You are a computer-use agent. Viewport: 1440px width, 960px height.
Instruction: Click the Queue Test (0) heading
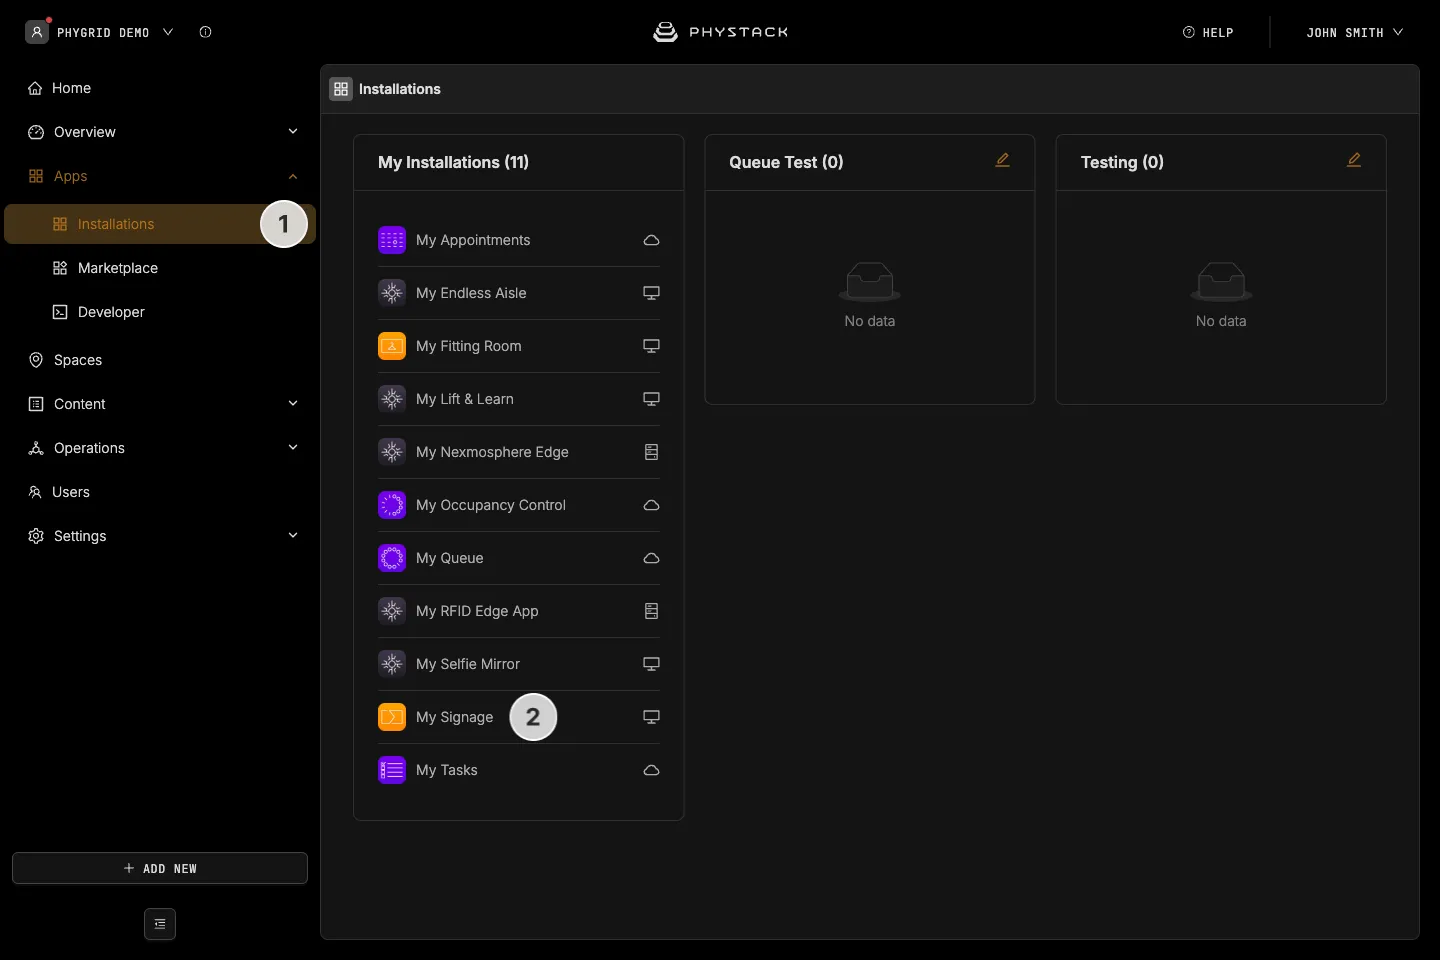tap(786, 162)
